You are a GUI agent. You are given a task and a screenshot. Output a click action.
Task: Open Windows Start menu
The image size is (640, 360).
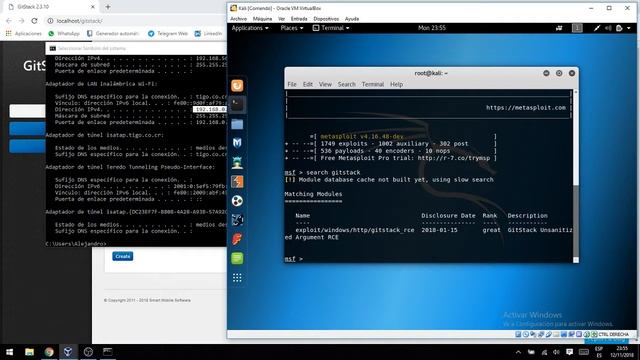9,352
